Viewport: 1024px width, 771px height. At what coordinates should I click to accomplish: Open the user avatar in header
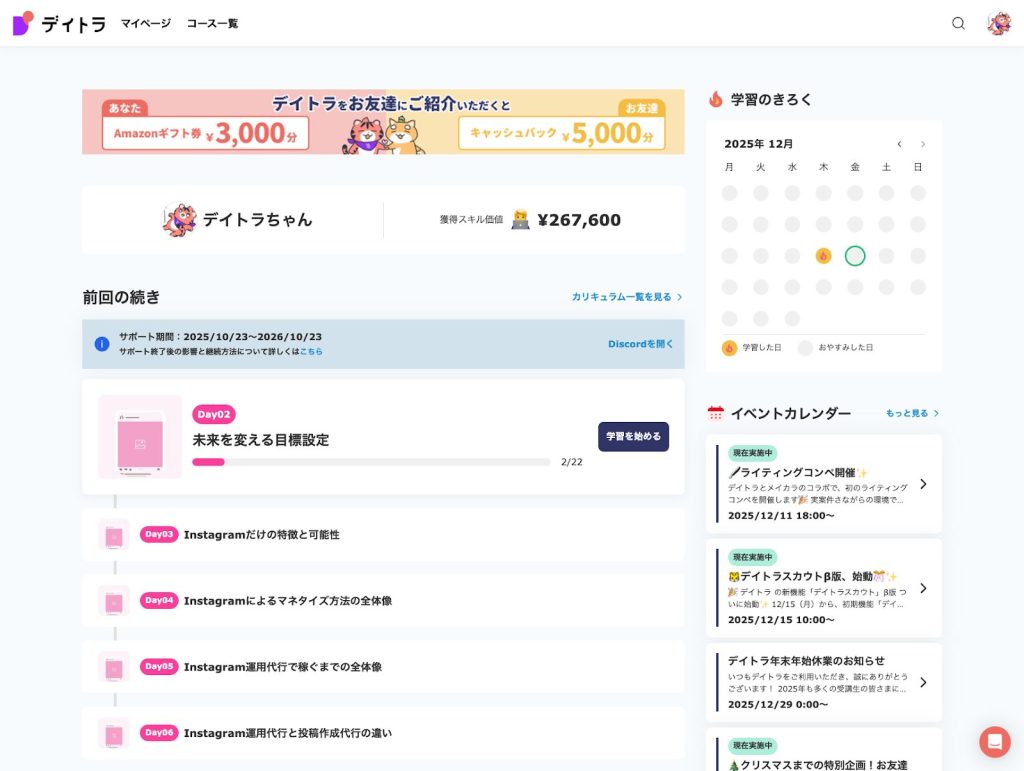[x=998, y=23]
